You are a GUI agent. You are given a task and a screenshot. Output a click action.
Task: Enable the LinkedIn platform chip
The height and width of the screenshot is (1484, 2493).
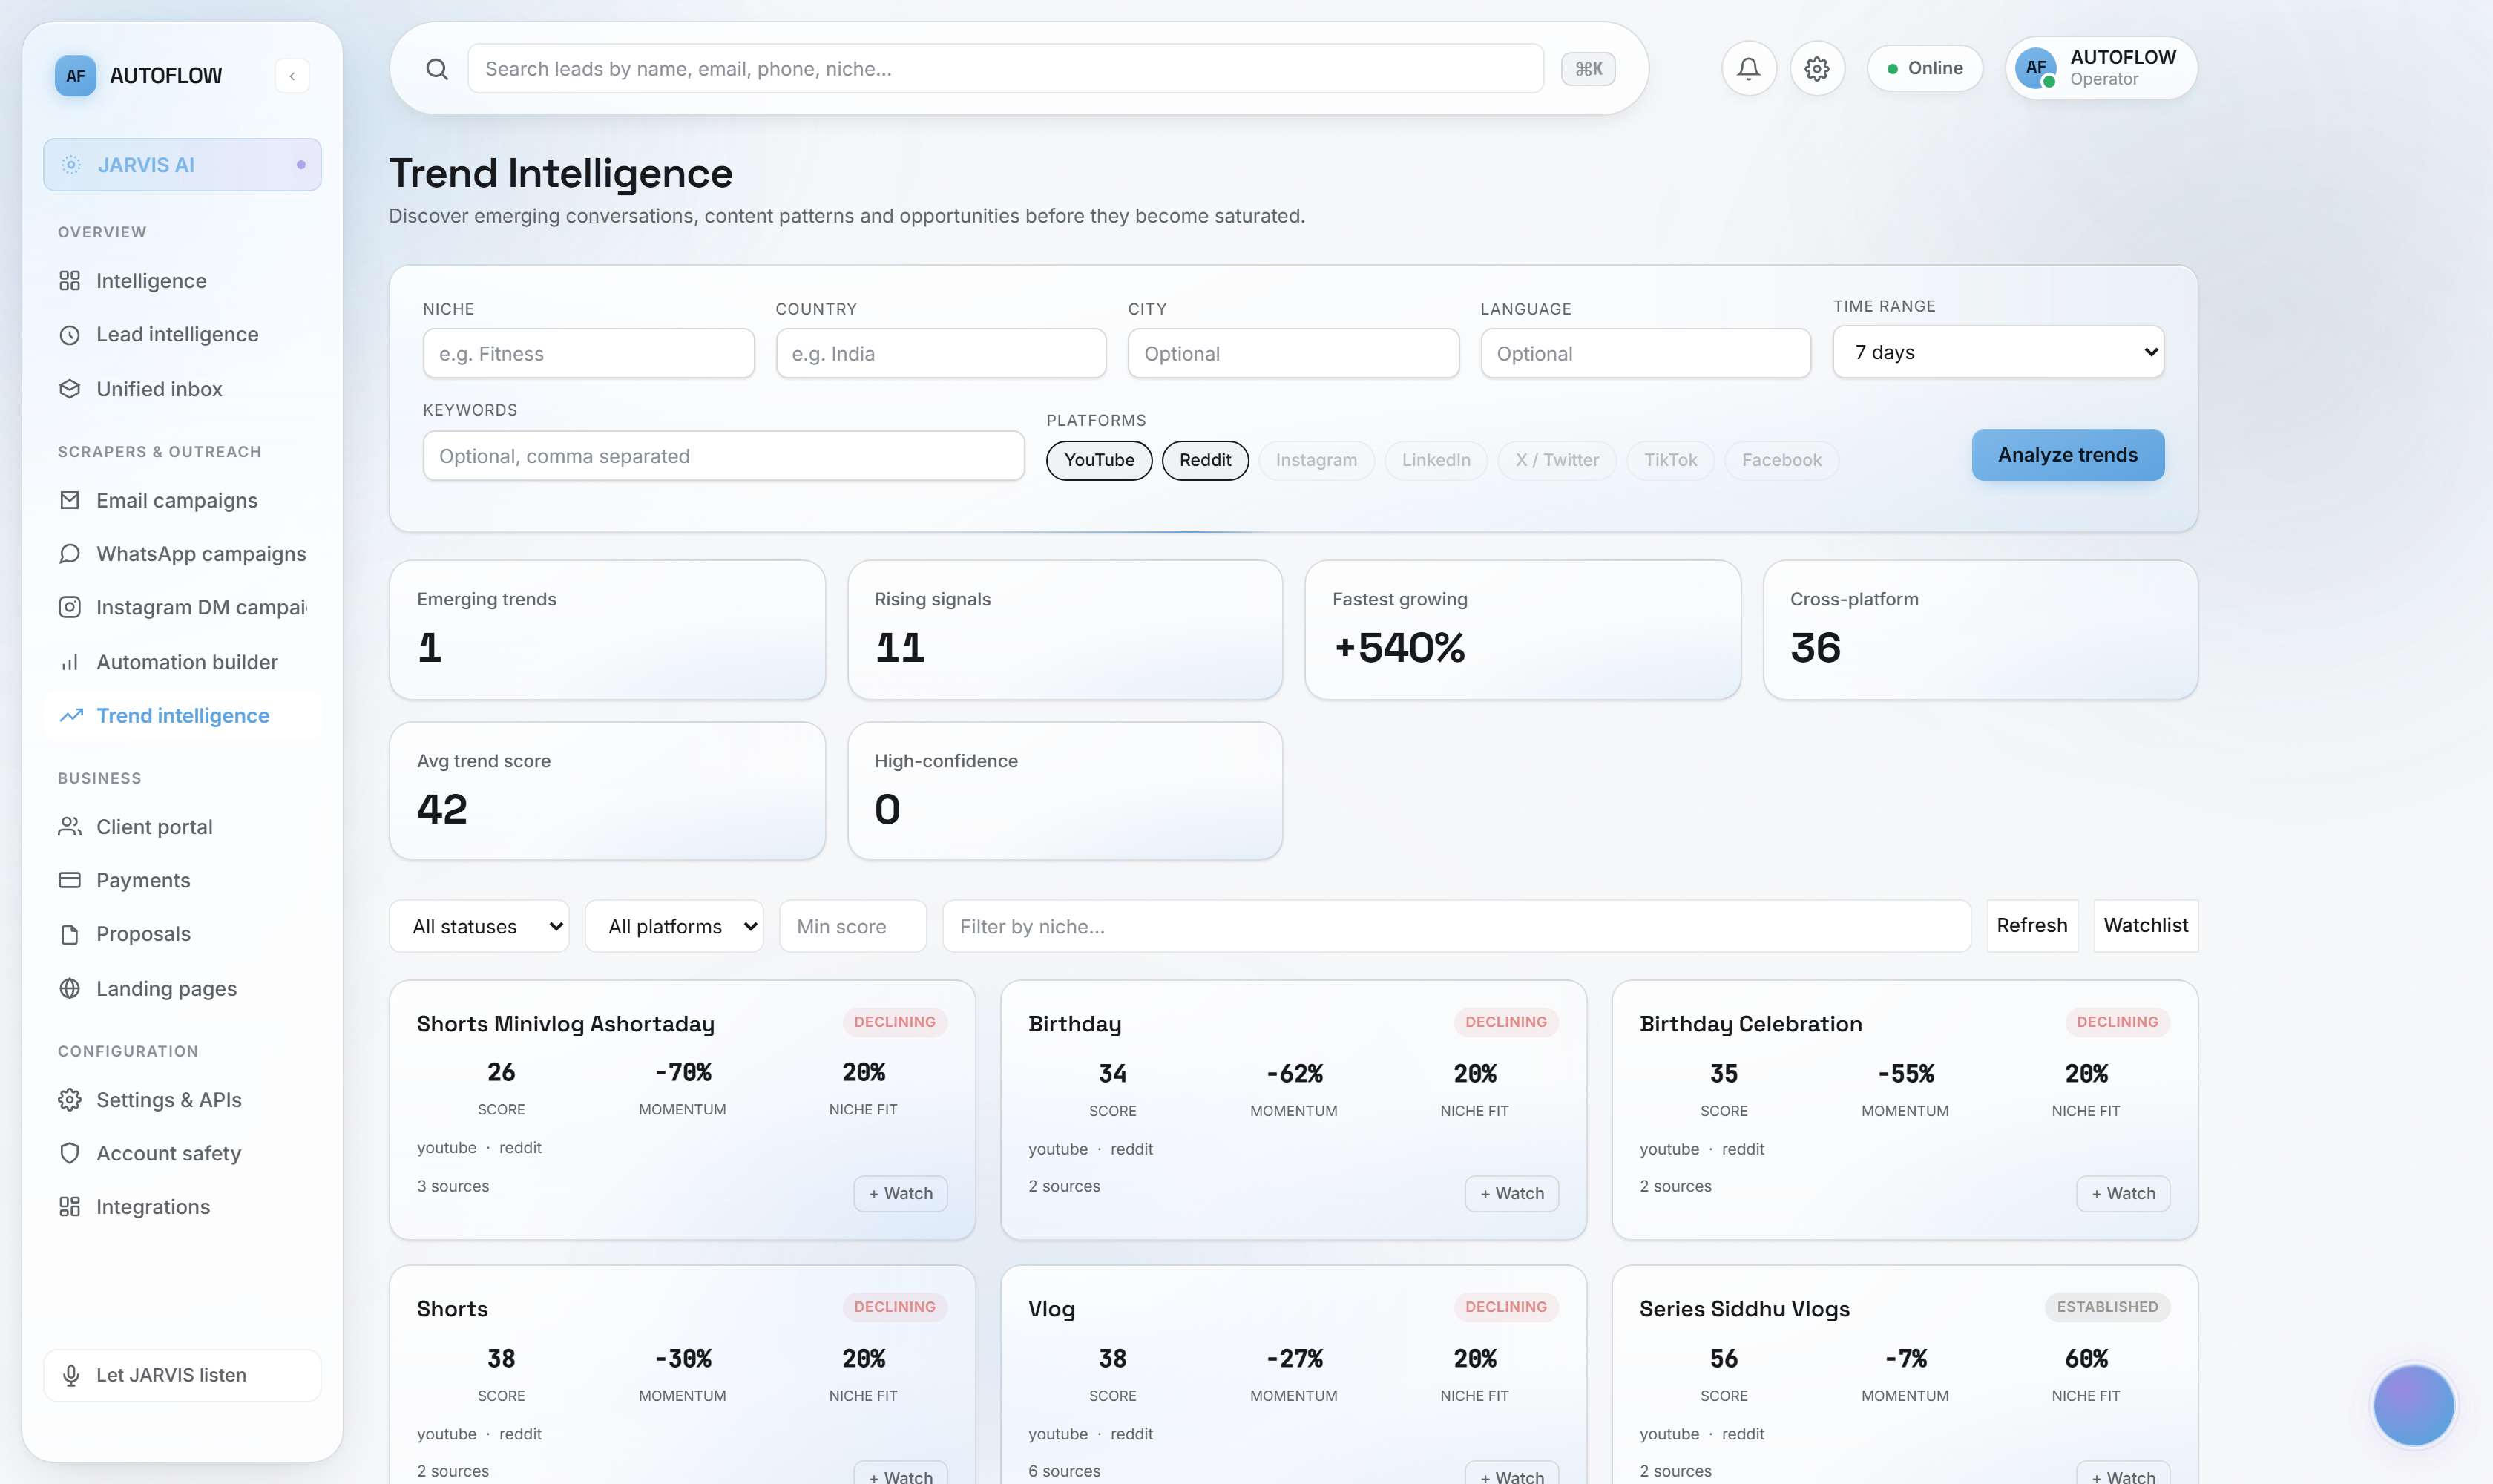click(1435, 460)
